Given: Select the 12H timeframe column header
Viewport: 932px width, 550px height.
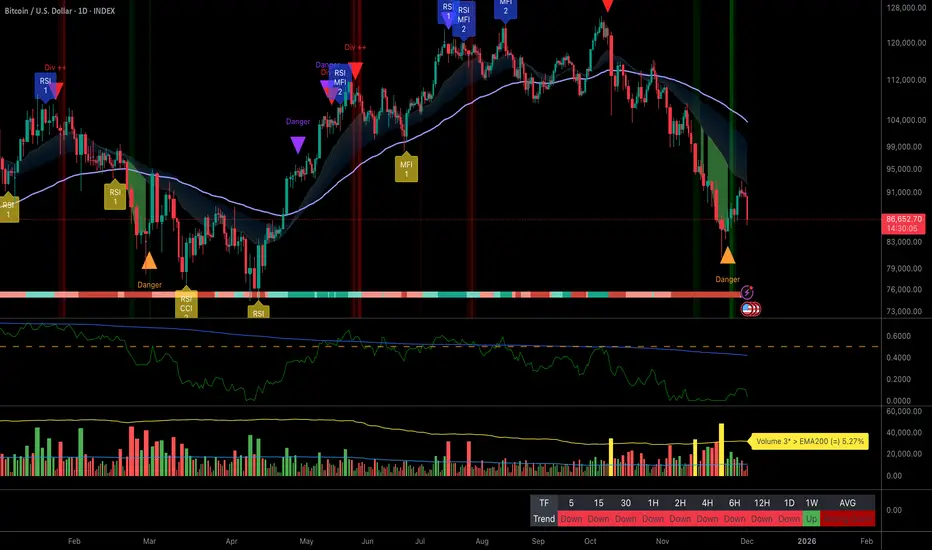Looking at the screenshot, I should coord(762,503).
